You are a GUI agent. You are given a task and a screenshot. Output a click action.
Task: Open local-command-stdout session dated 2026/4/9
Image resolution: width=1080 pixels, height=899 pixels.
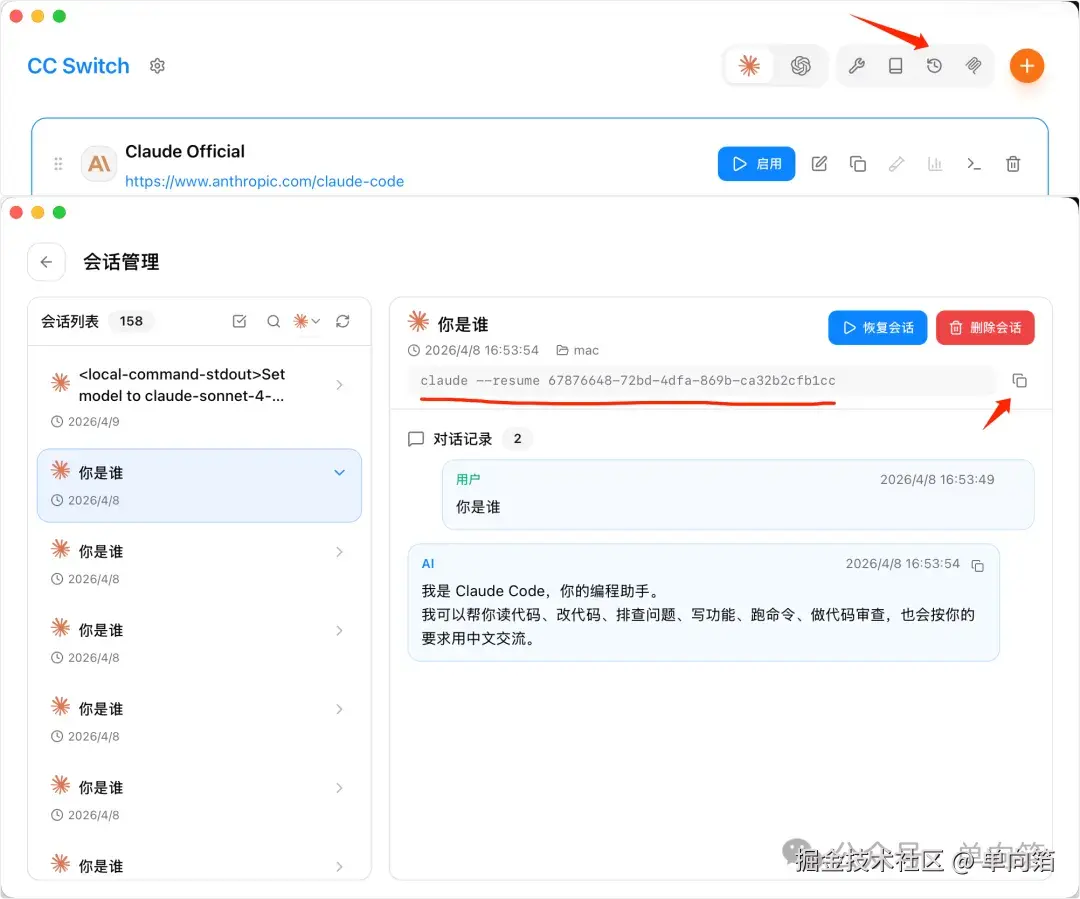pyautogui.click(x=199, y=397)
